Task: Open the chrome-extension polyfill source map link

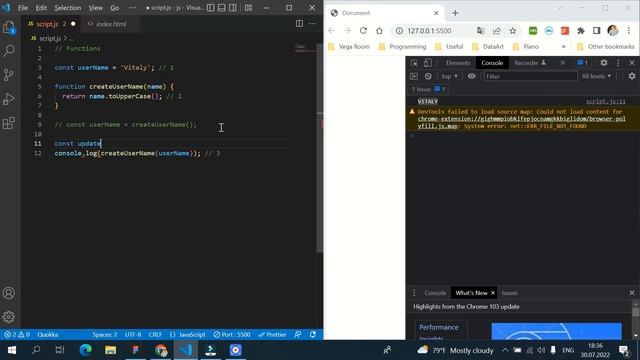Action: 521,122
